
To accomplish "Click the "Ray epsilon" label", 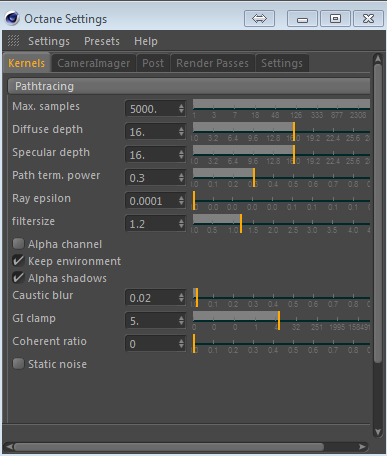I will tap(41, 198).
